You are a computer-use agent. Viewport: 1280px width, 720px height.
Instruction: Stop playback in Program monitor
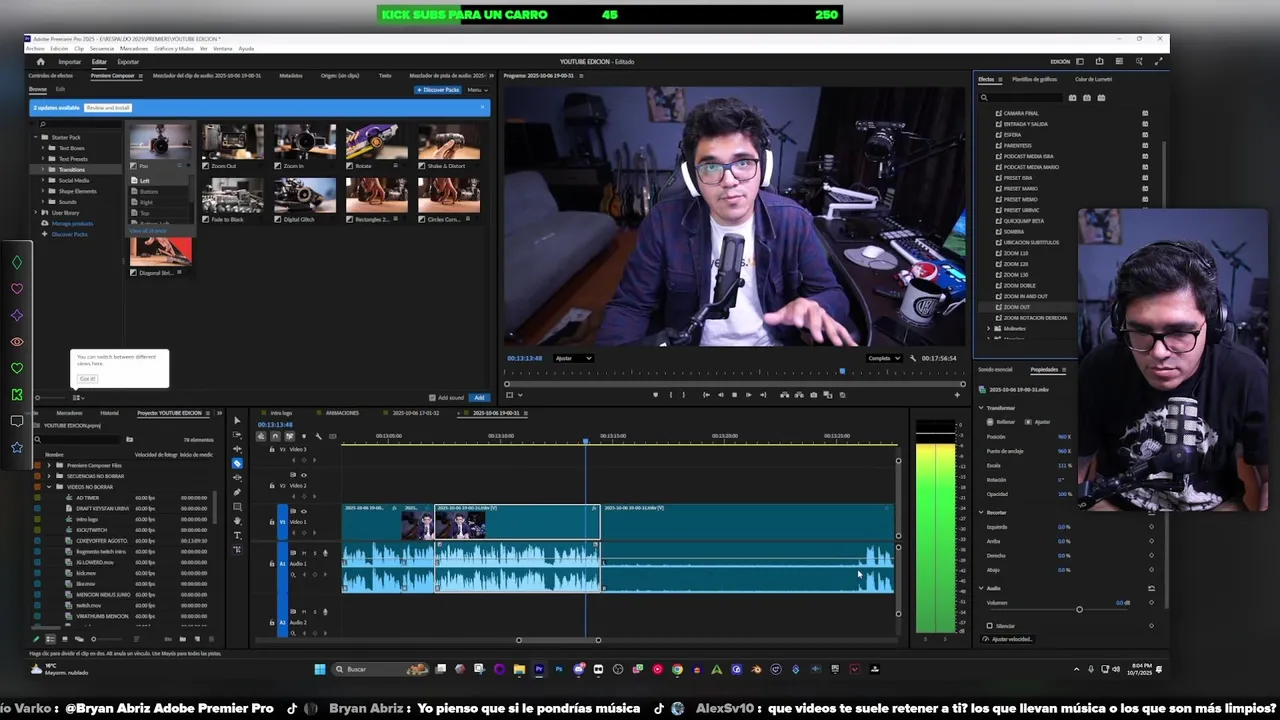point(734,395)
